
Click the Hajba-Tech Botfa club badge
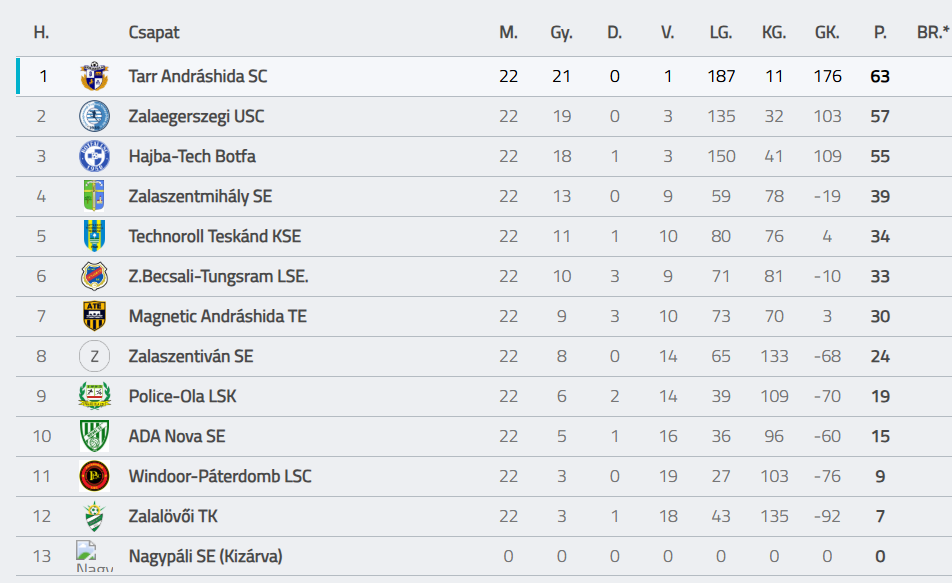click(94, 156)
